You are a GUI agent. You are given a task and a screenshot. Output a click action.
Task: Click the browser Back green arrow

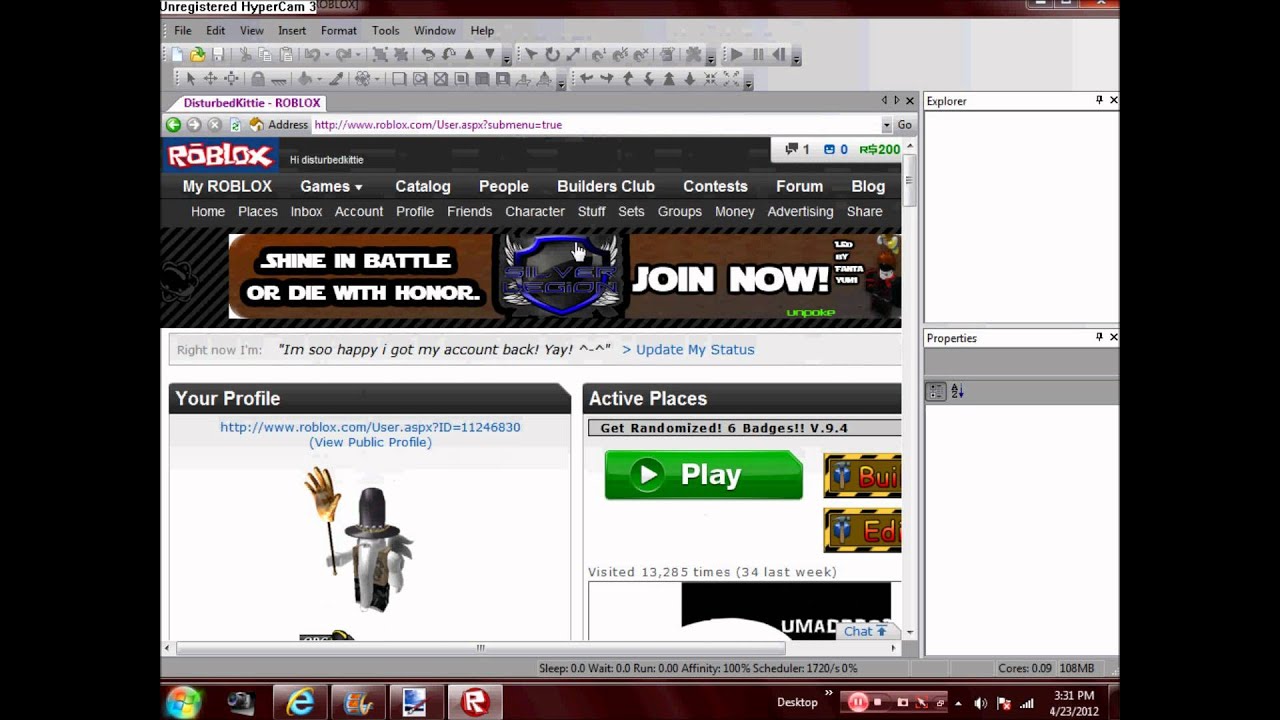pyautogui.click(x=173, y=125)
